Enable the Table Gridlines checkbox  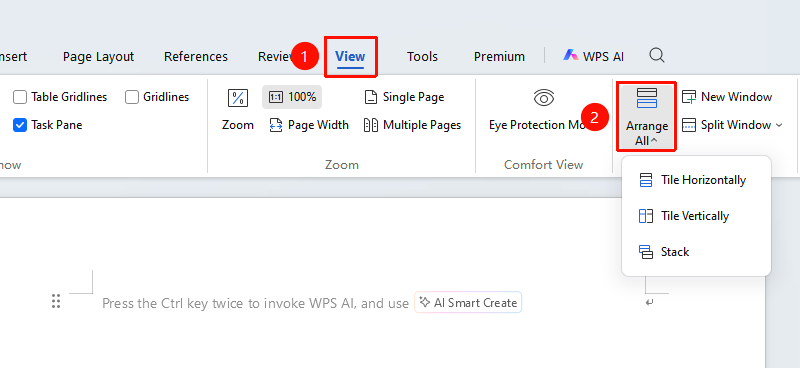tap(20, 97)
